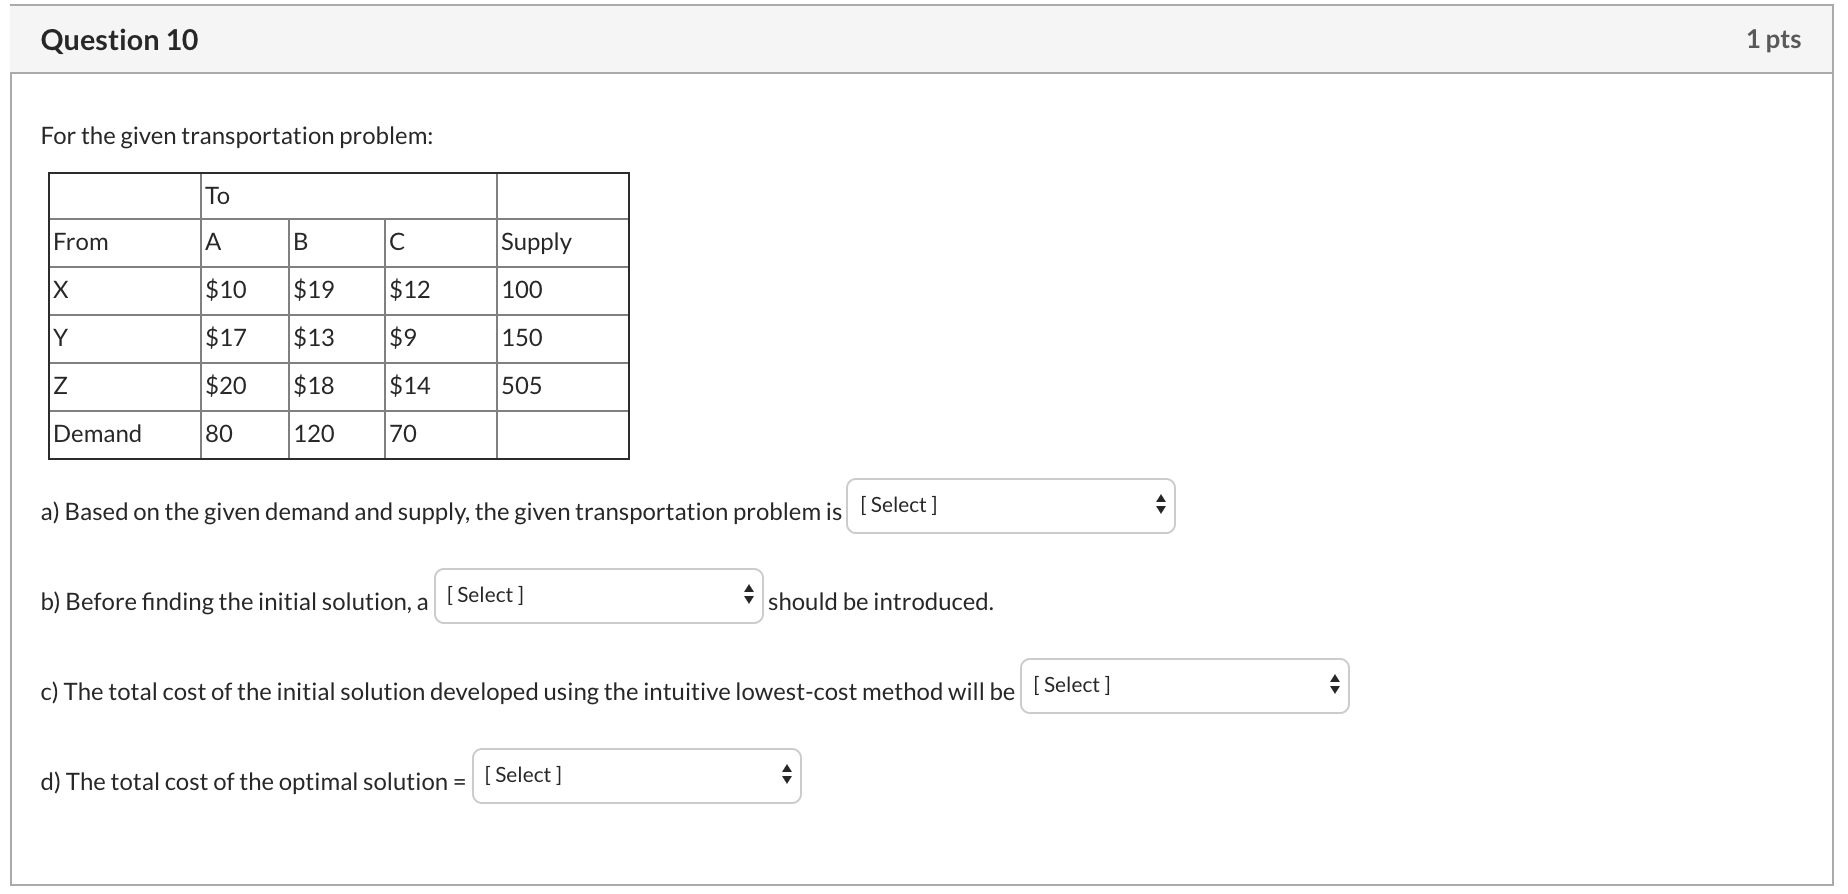
Task: Click the Z supply value '505'
Action: pyautogui.click(x=522, y=386)
